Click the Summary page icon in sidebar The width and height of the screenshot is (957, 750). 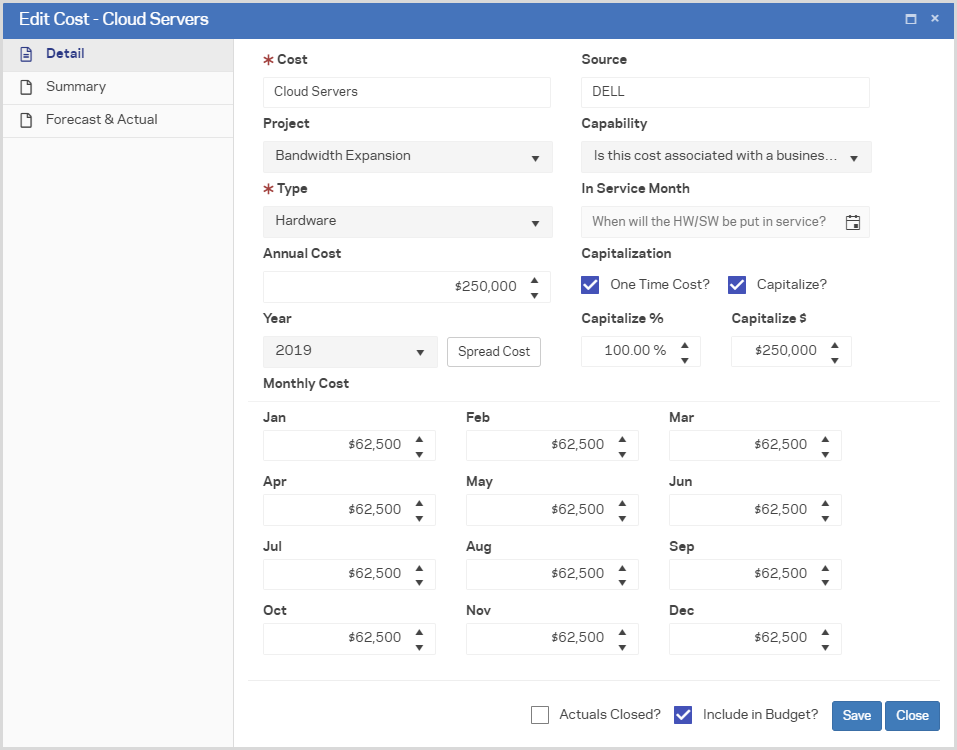tap(27, 87)
